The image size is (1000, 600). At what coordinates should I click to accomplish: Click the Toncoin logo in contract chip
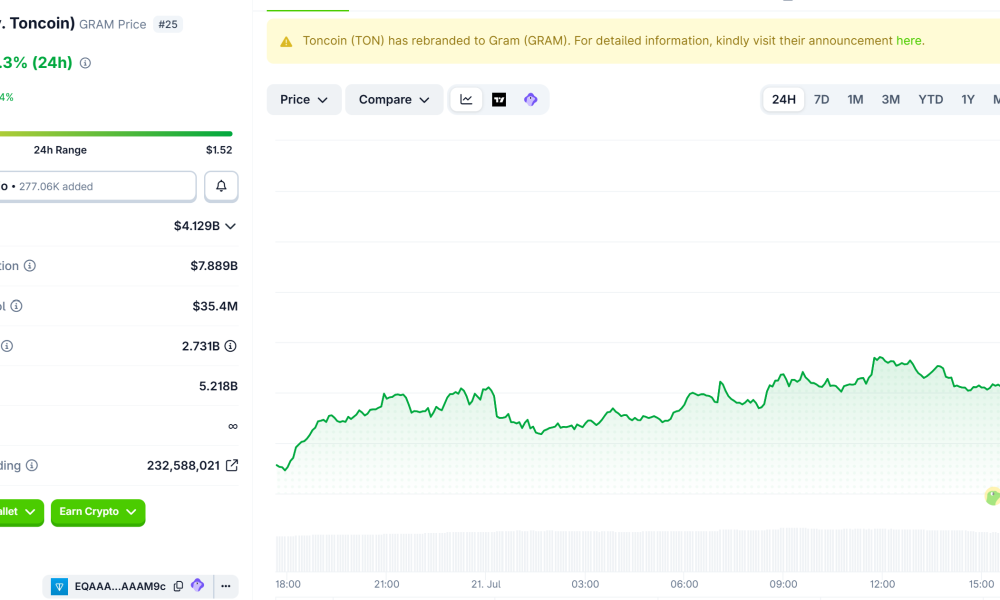tap(59, 586)
